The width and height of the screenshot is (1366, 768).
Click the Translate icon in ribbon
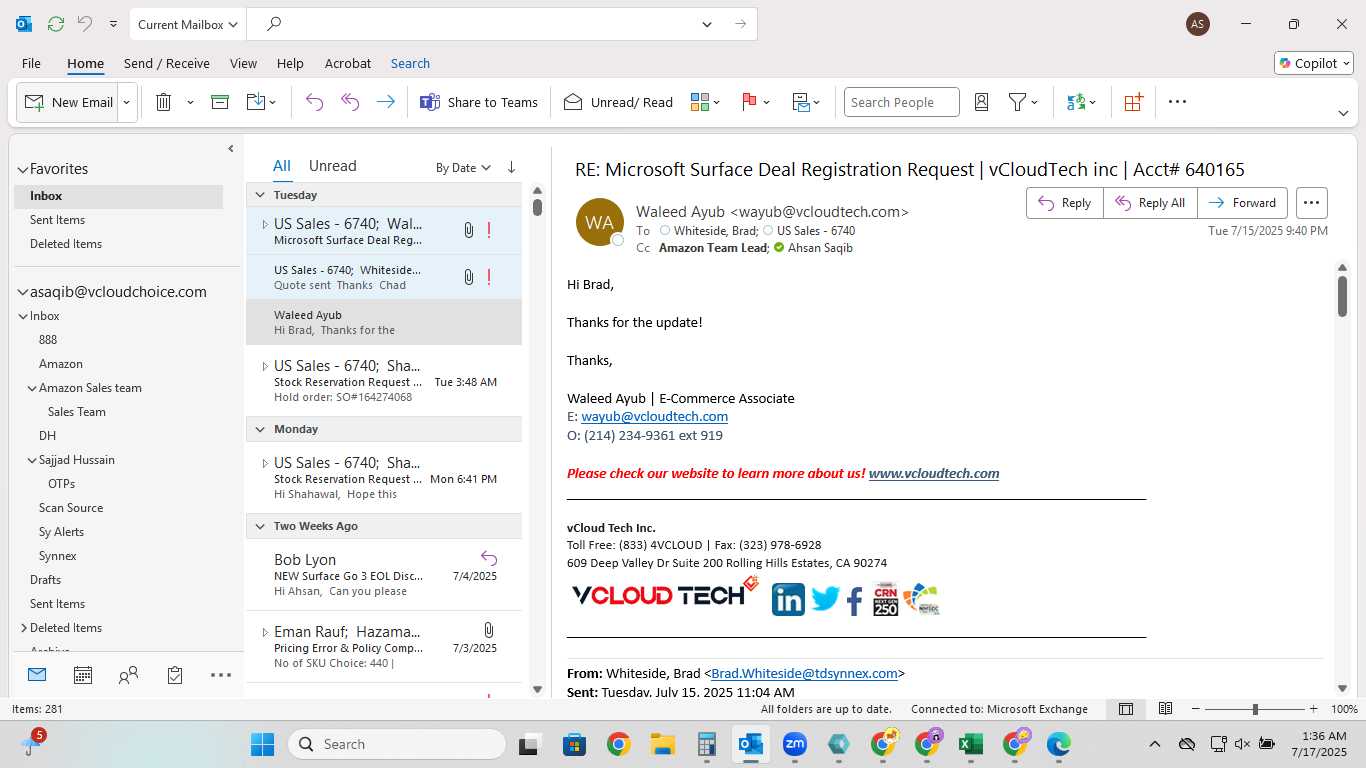(x=1076, y=102)
